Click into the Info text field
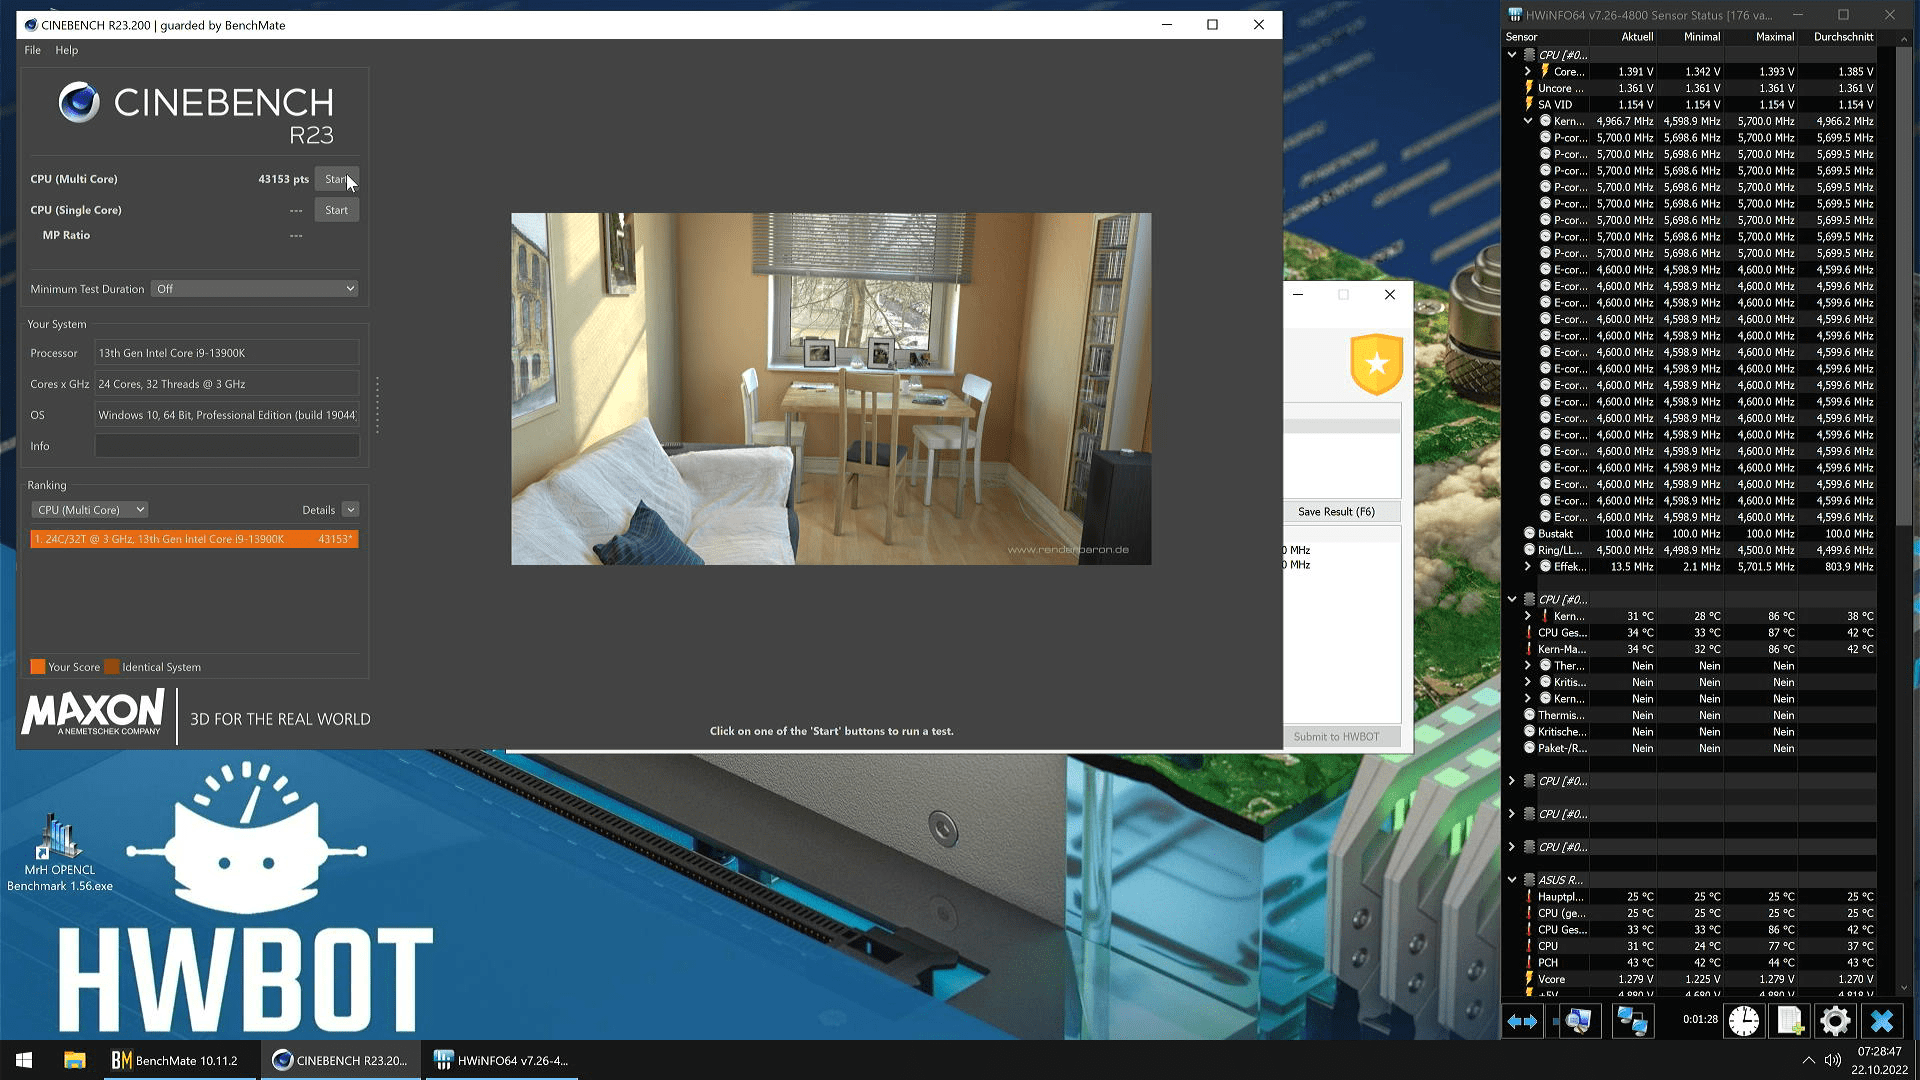 [227, 446]
